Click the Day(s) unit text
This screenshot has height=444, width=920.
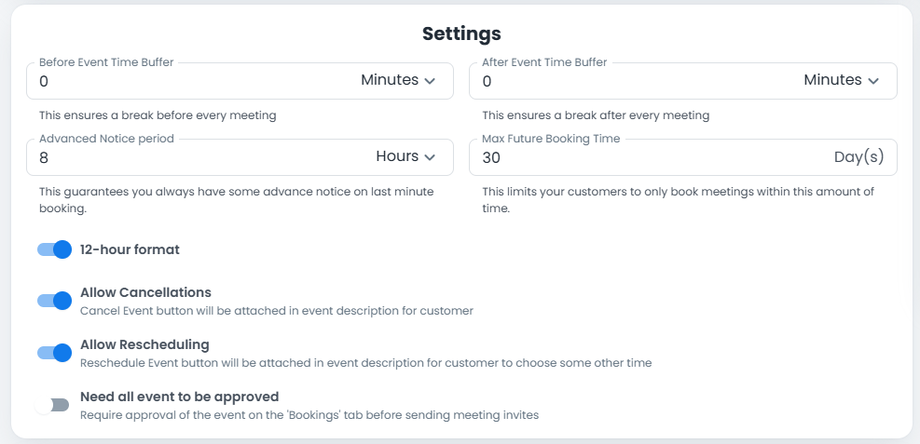[x=859, y=157]
